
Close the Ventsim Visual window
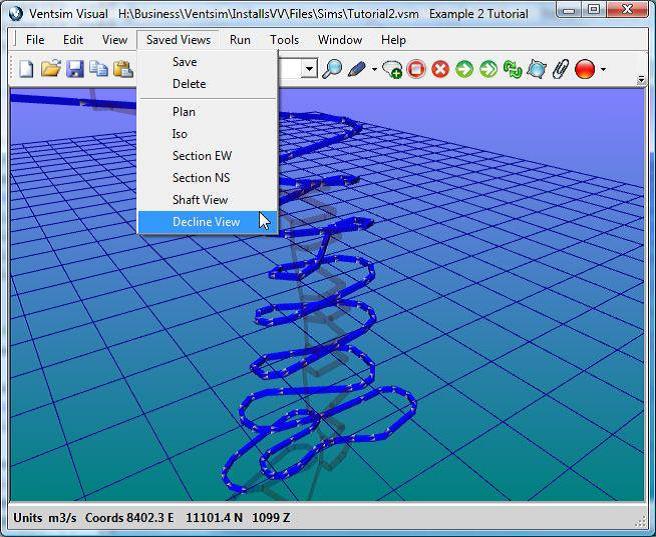627,10
